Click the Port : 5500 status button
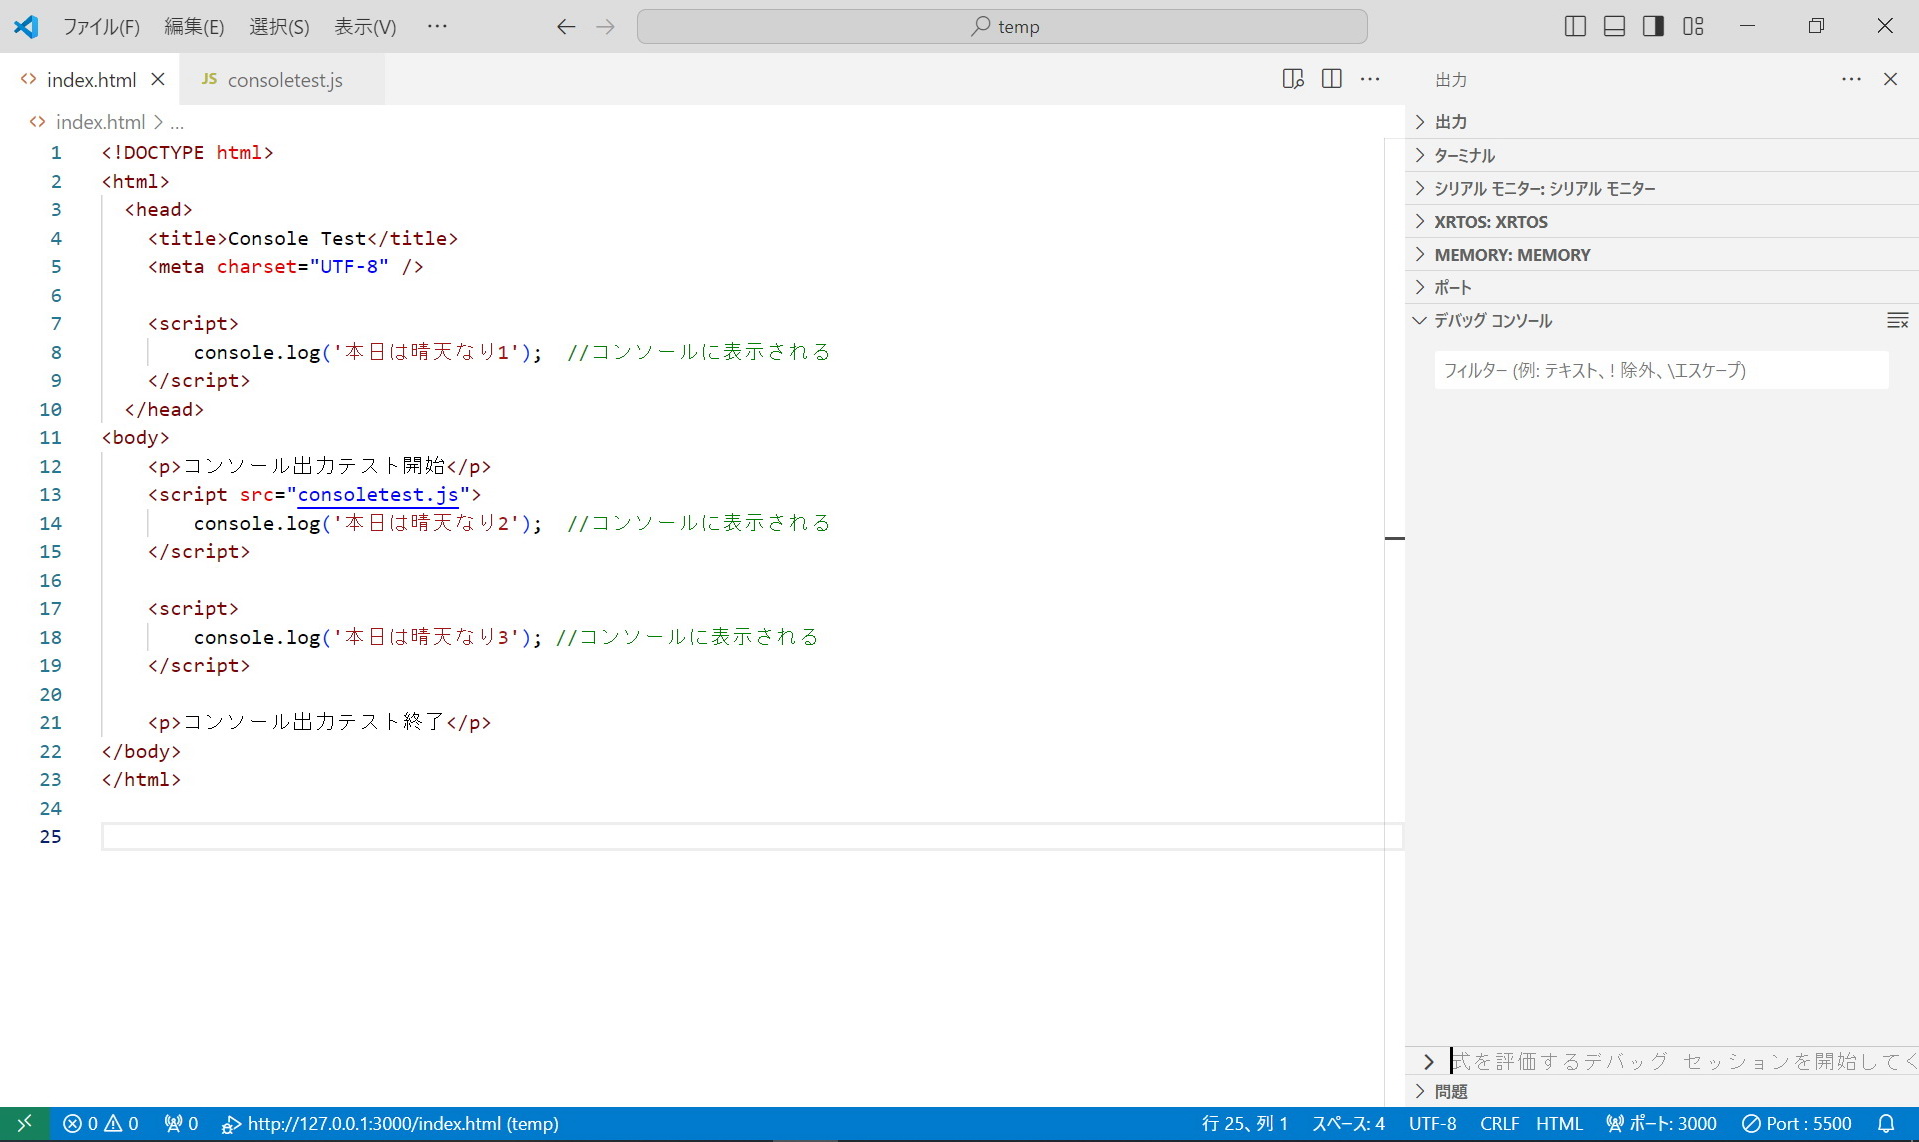The height and width of the screenshot is (1142, 1919). tap(1797, 1123)
